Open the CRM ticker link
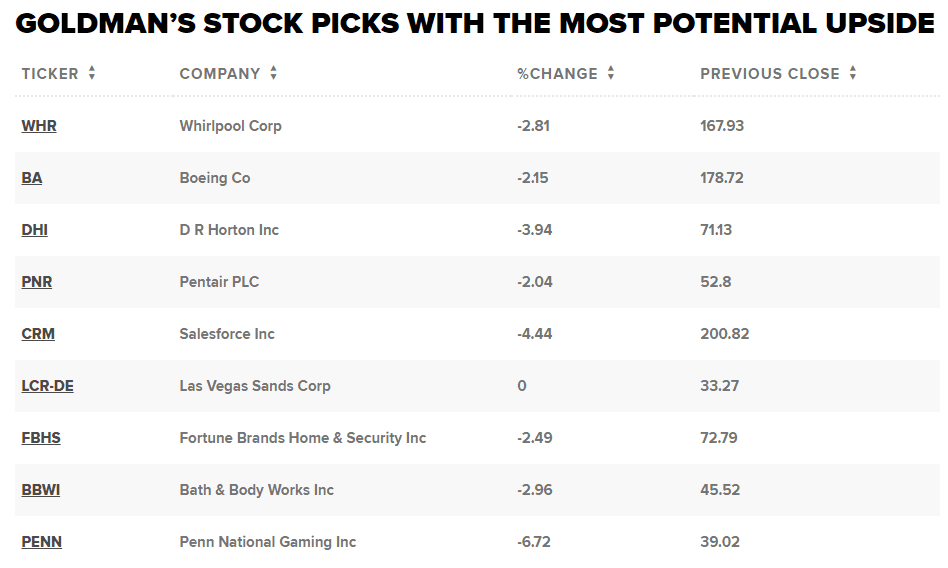The width and height of the screenshot is (948, 568). click(x=38, y=334)
